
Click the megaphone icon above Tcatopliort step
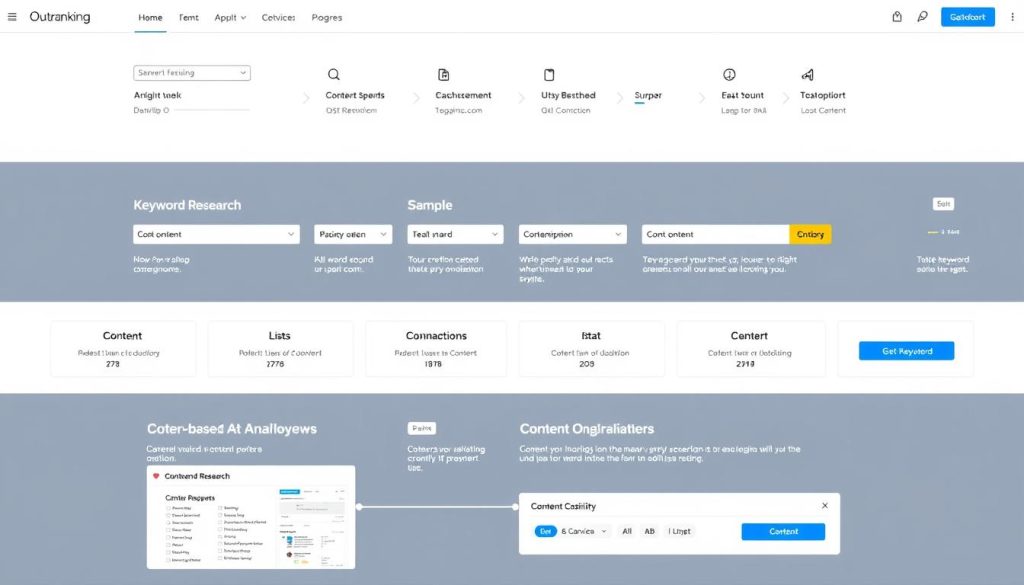coord(809,74)
